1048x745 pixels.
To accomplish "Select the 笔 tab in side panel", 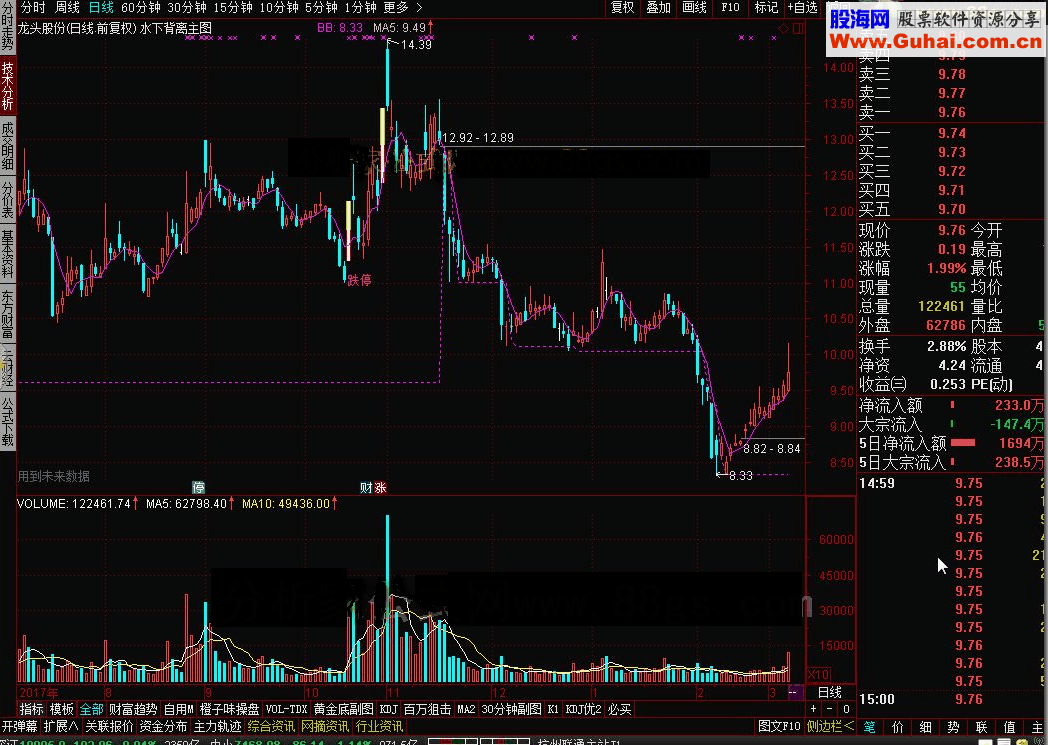I will pyautogui.click(x=870, y=726).
